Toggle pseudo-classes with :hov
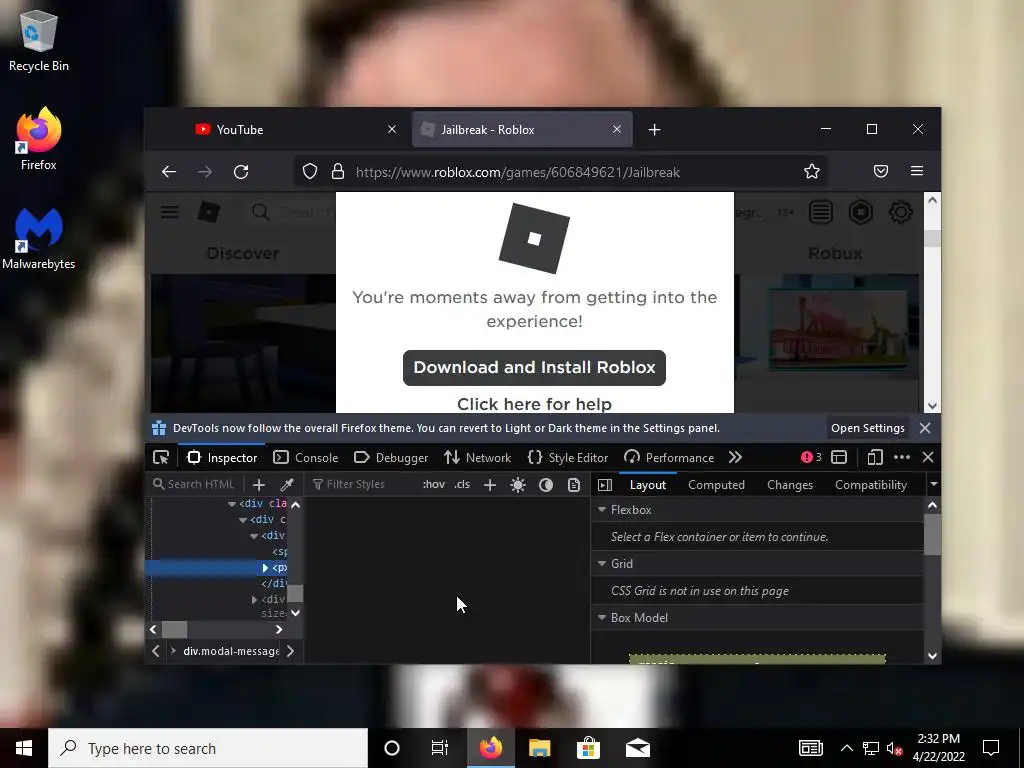Viewport: 1024px width, 768px height. (x=434, y=485)
